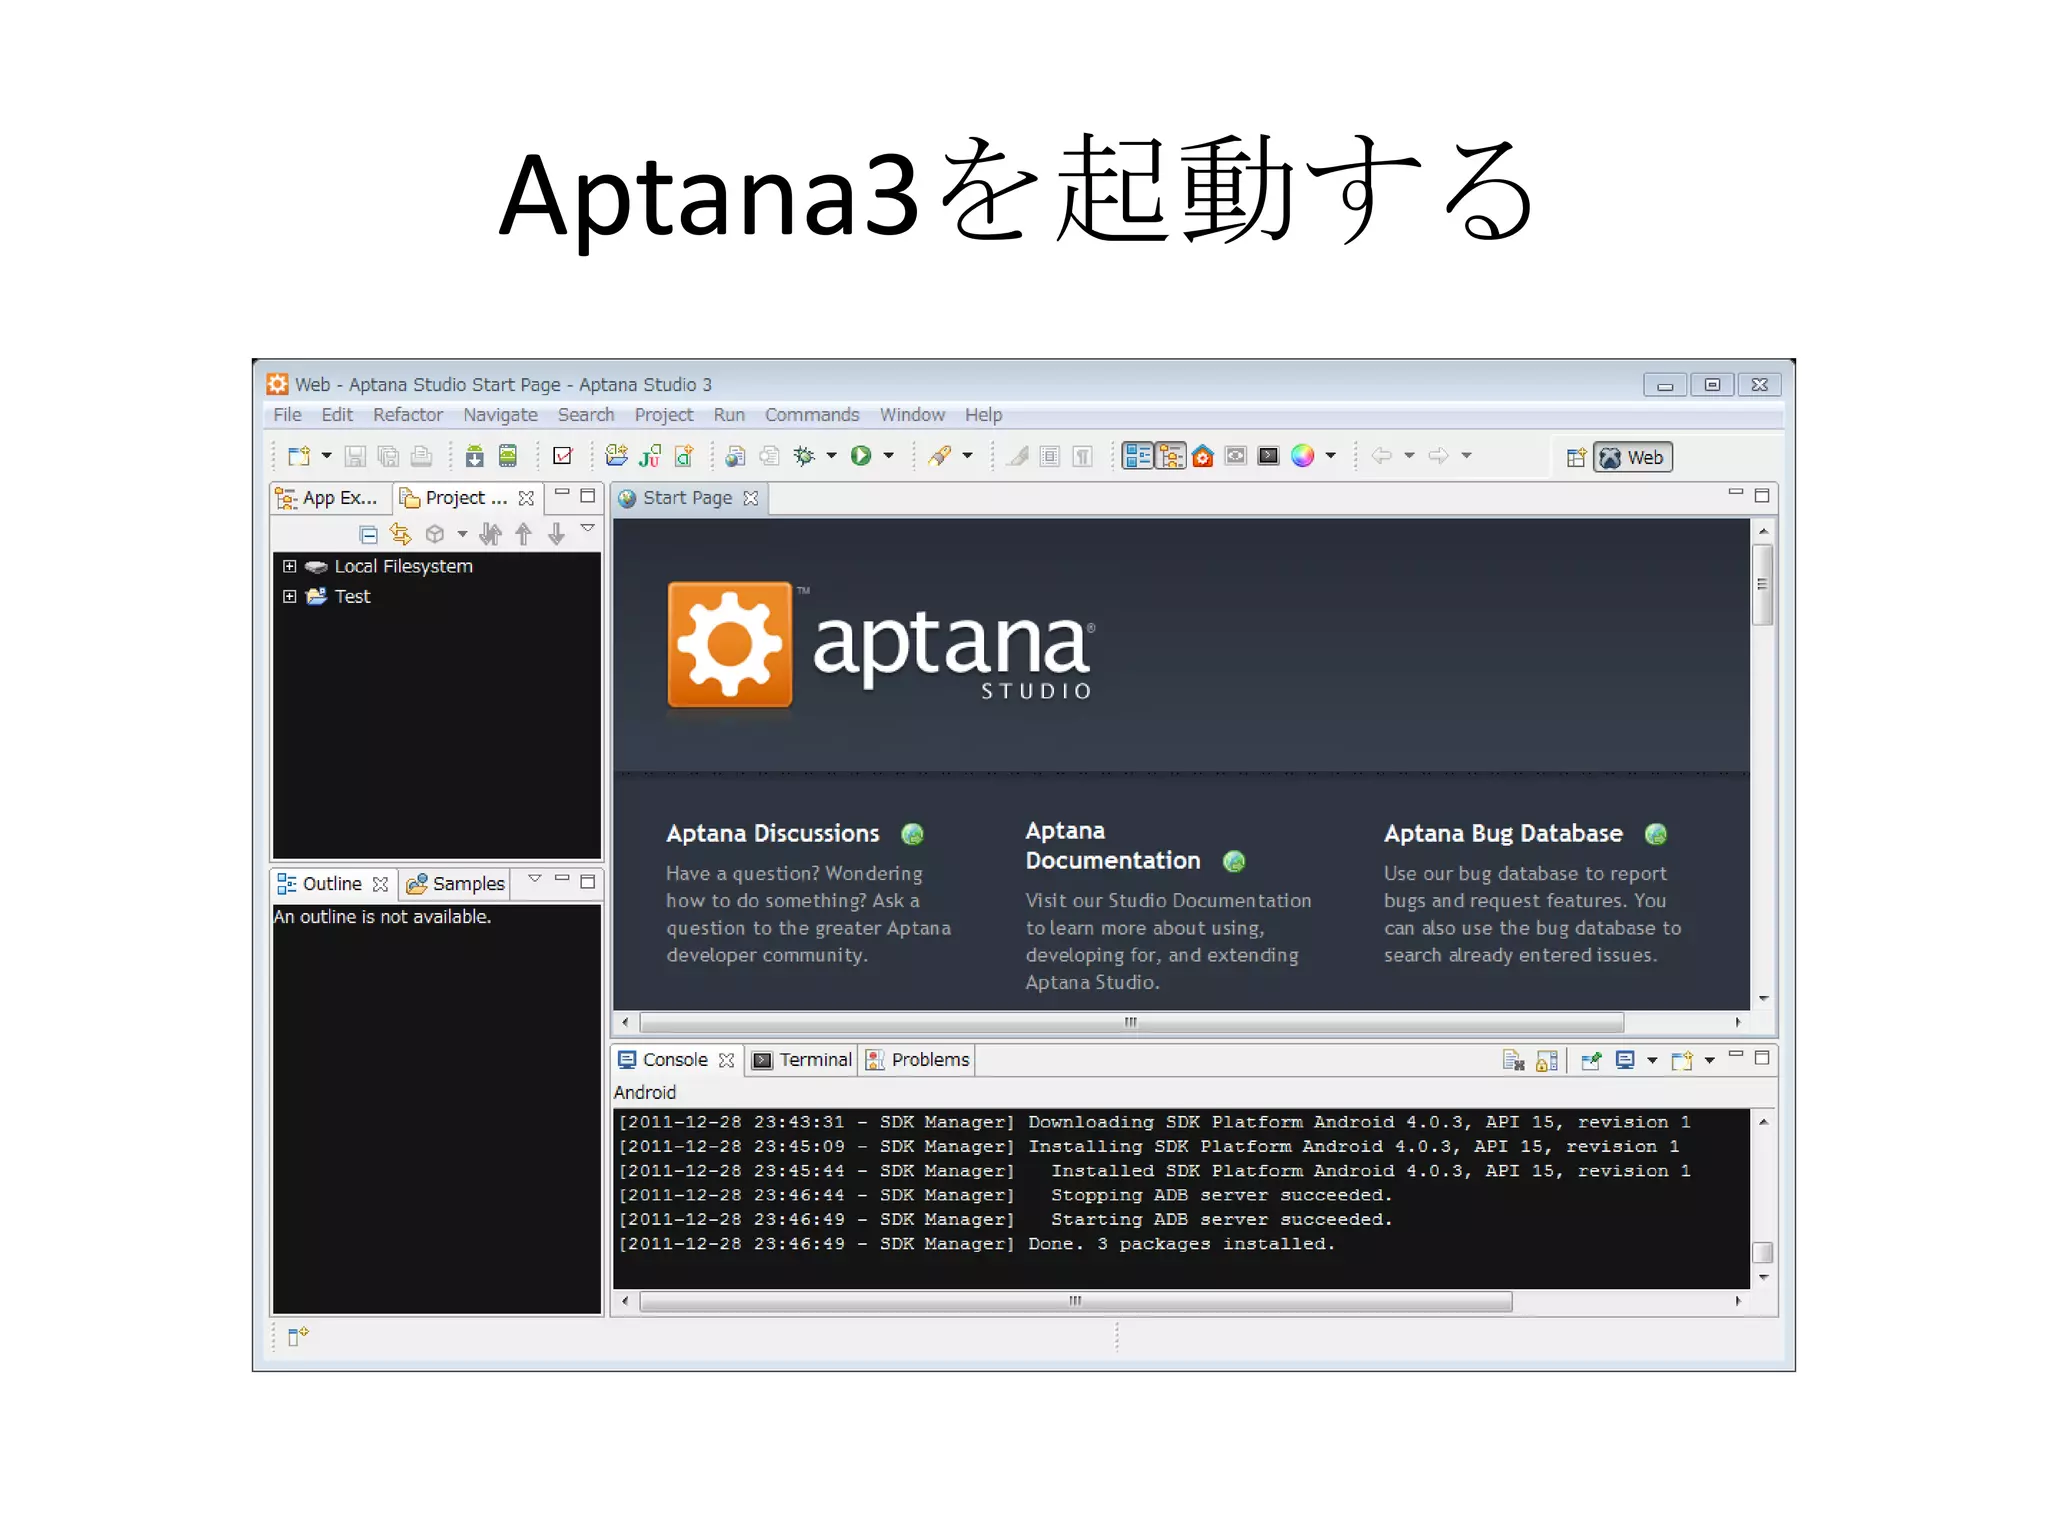Viewport: 2048px width, 1536px height.
Task: Open the Aptana Discussions link
Action: 772,834
